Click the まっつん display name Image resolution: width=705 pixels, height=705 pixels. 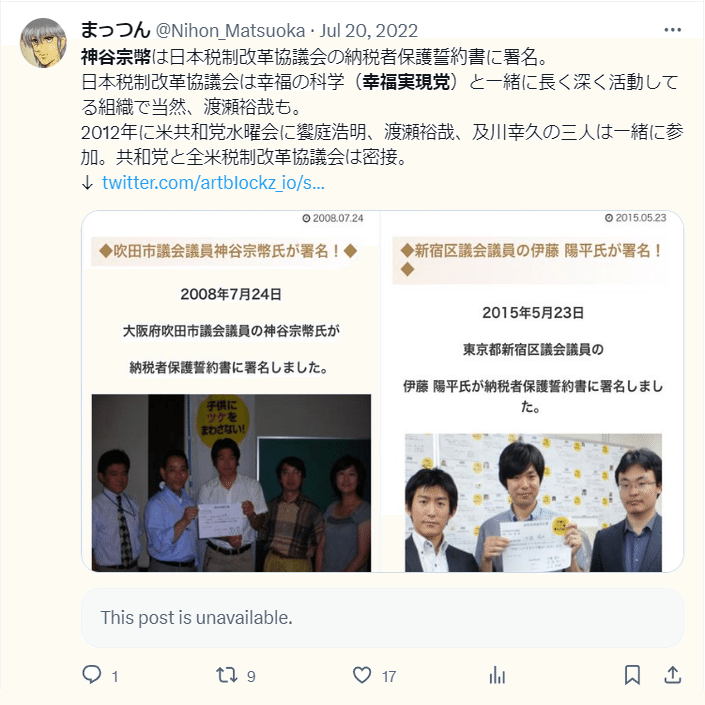click(116, 30)
